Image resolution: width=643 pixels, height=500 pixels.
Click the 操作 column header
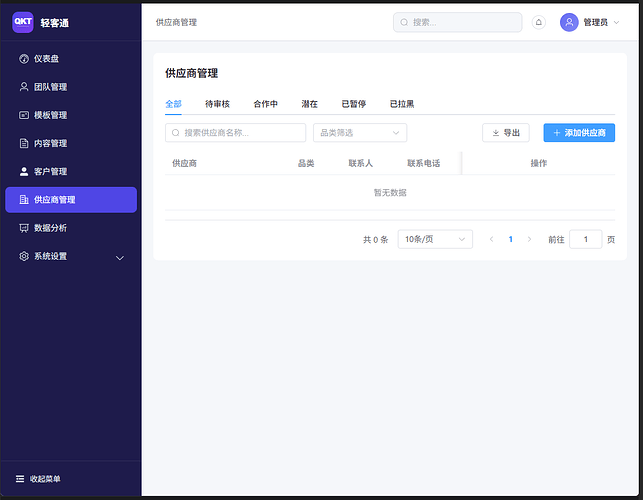click(x=538, y=163)
